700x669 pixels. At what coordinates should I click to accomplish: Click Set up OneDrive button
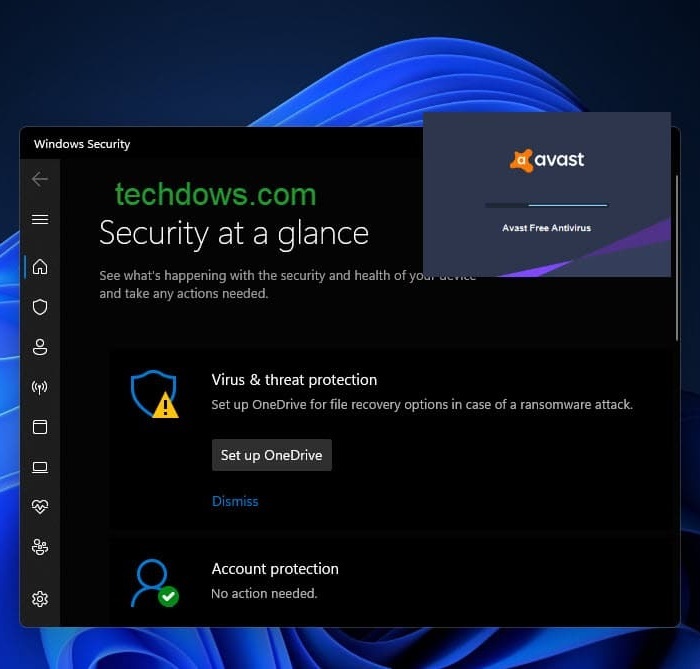[271, 455]
